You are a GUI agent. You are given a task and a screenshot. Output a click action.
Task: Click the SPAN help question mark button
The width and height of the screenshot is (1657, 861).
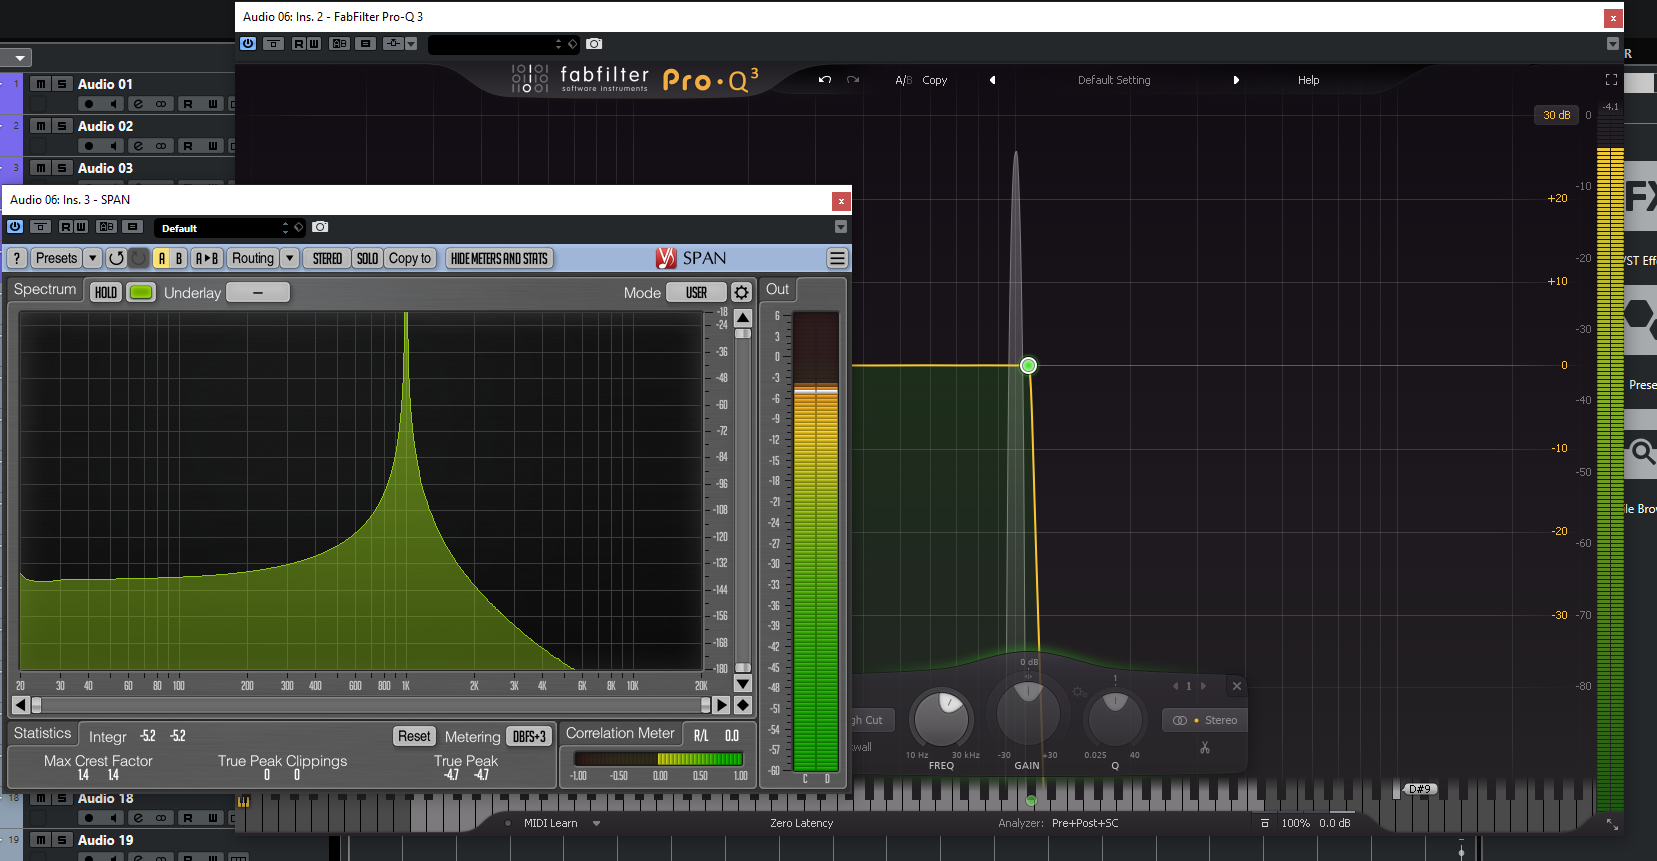pos(17,258)
